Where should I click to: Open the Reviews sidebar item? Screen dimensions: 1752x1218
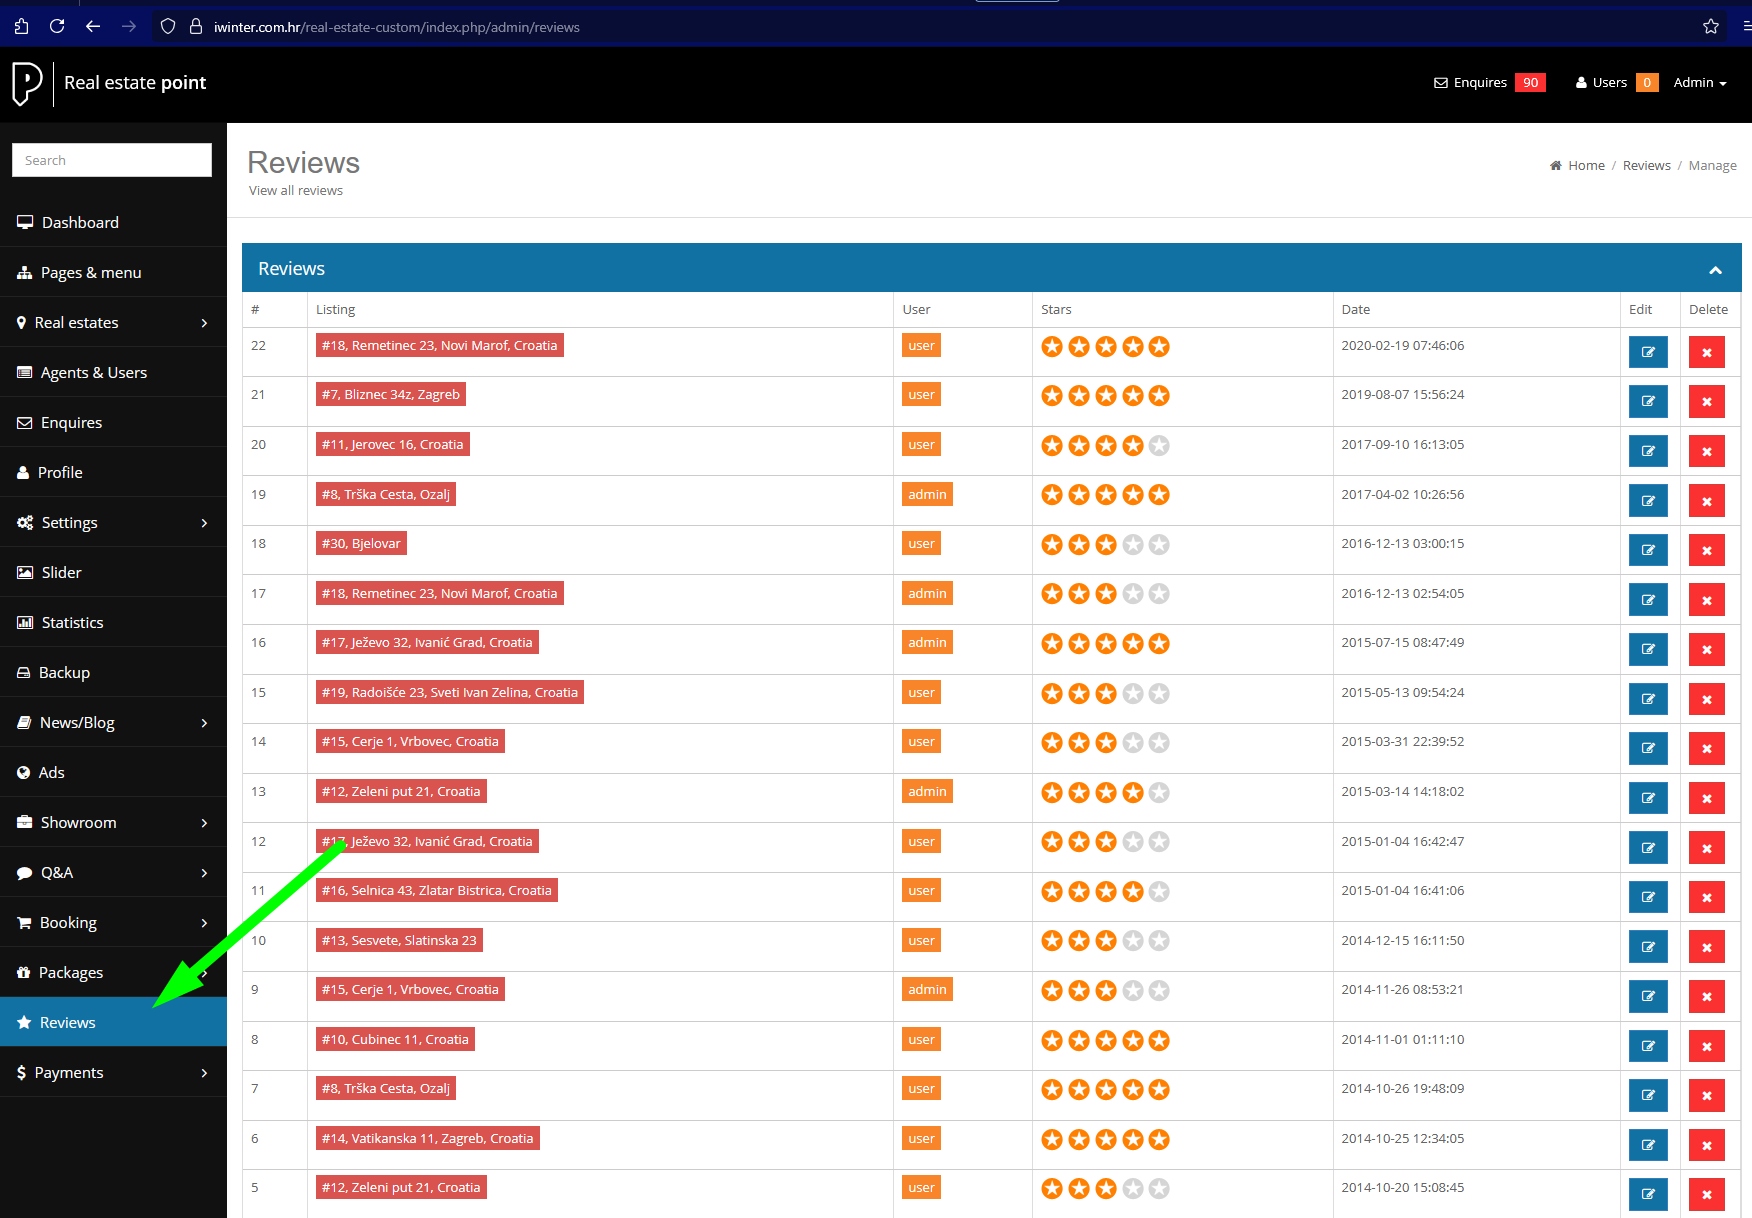pos(113,1022)
